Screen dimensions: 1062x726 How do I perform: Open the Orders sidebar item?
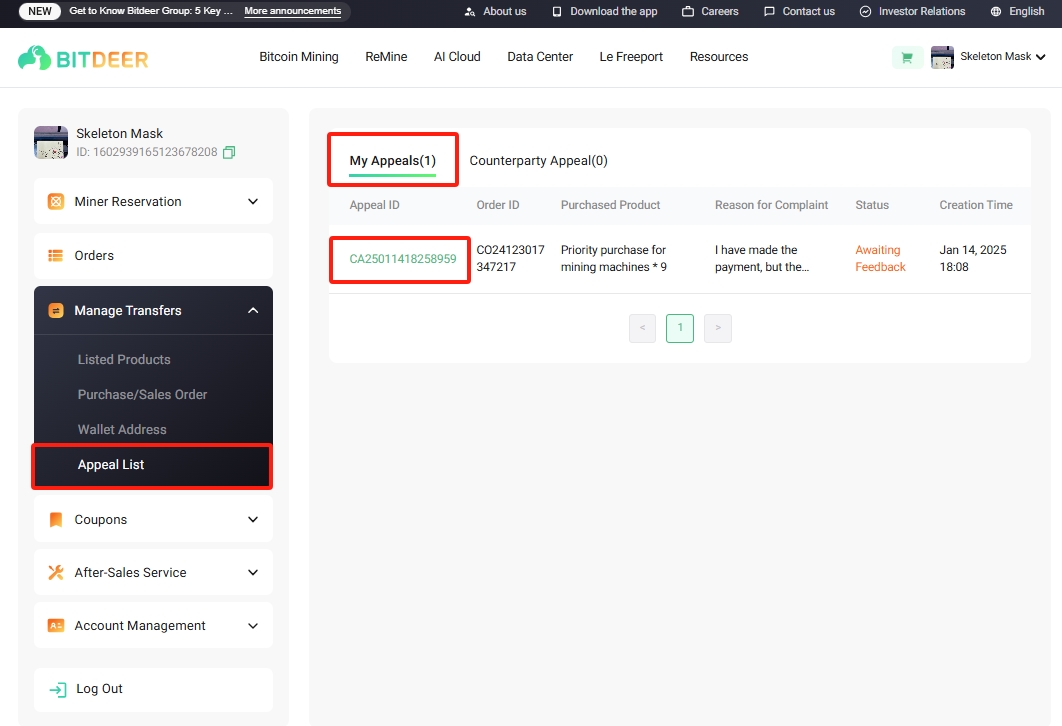pos(153,256)
